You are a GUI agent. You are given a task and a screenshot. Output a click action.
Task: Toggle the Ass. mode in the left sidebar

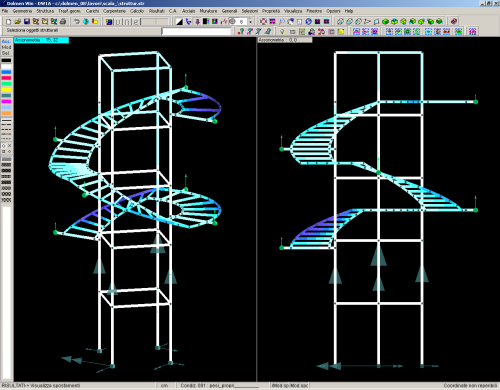[6, 41]
